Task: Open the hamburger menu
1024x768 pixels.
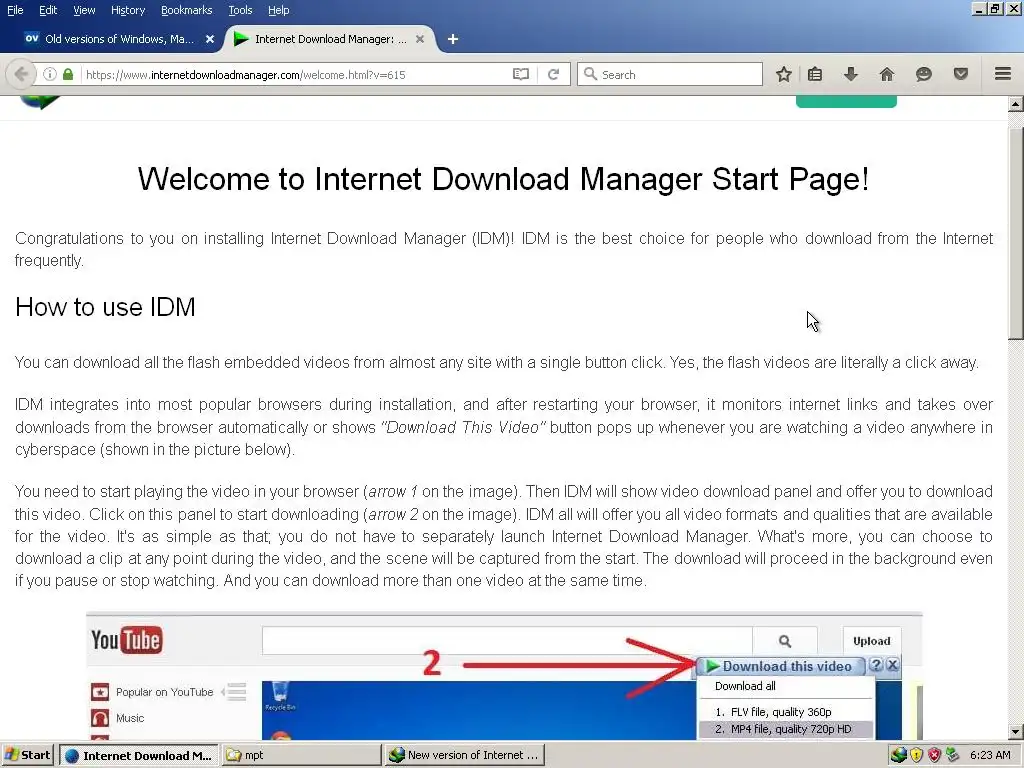Action: 1003,74
